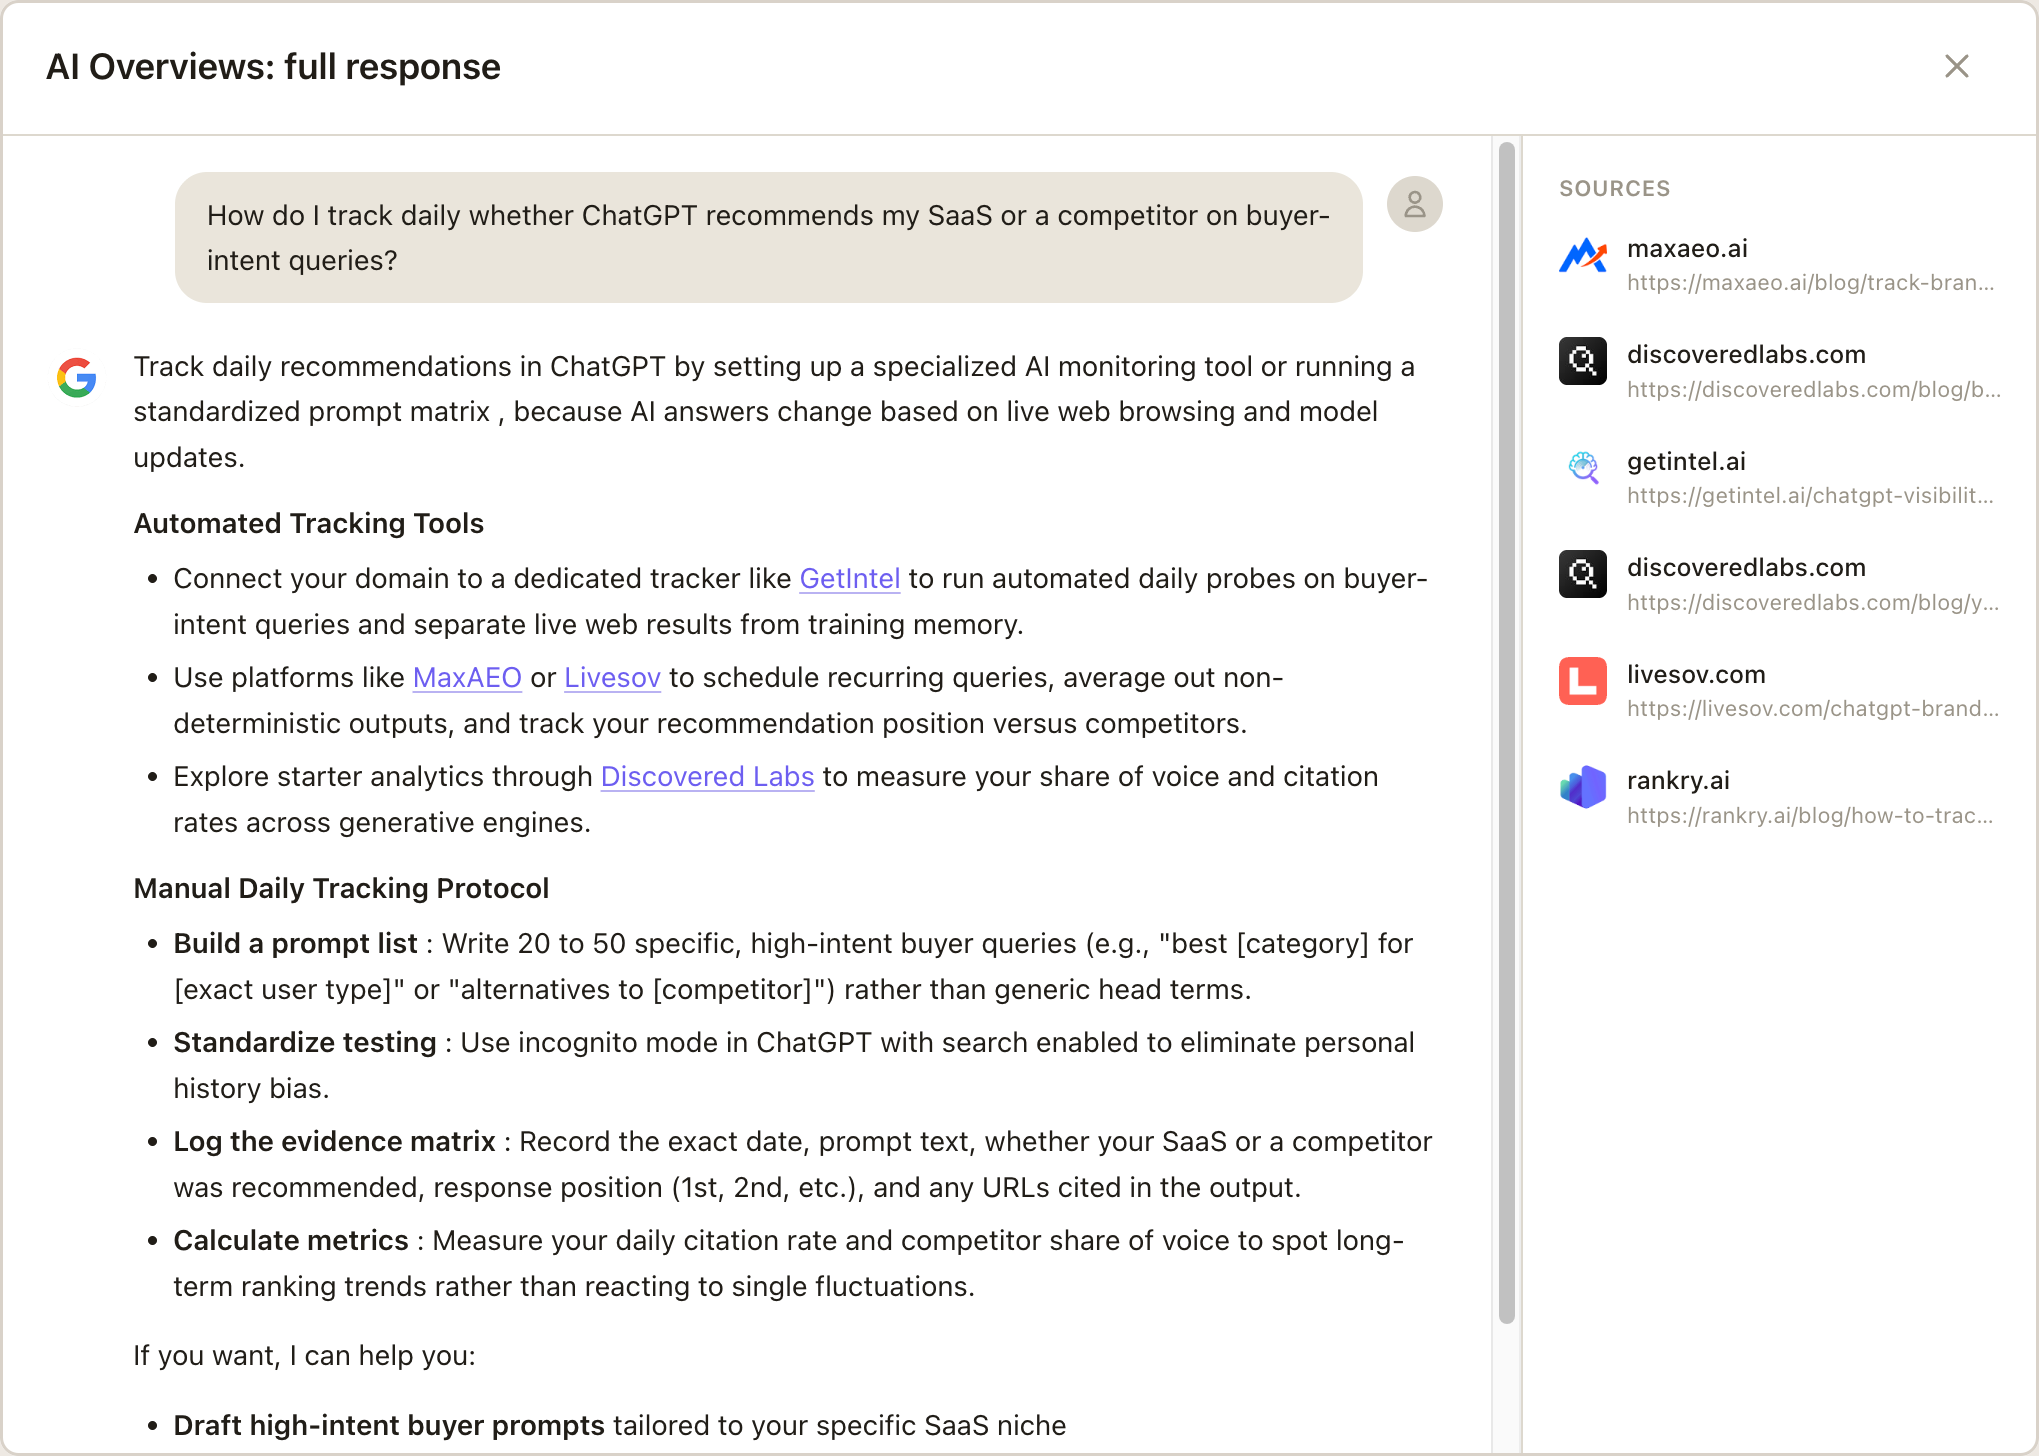Open the Livesov link in the response

pos(612,677)
